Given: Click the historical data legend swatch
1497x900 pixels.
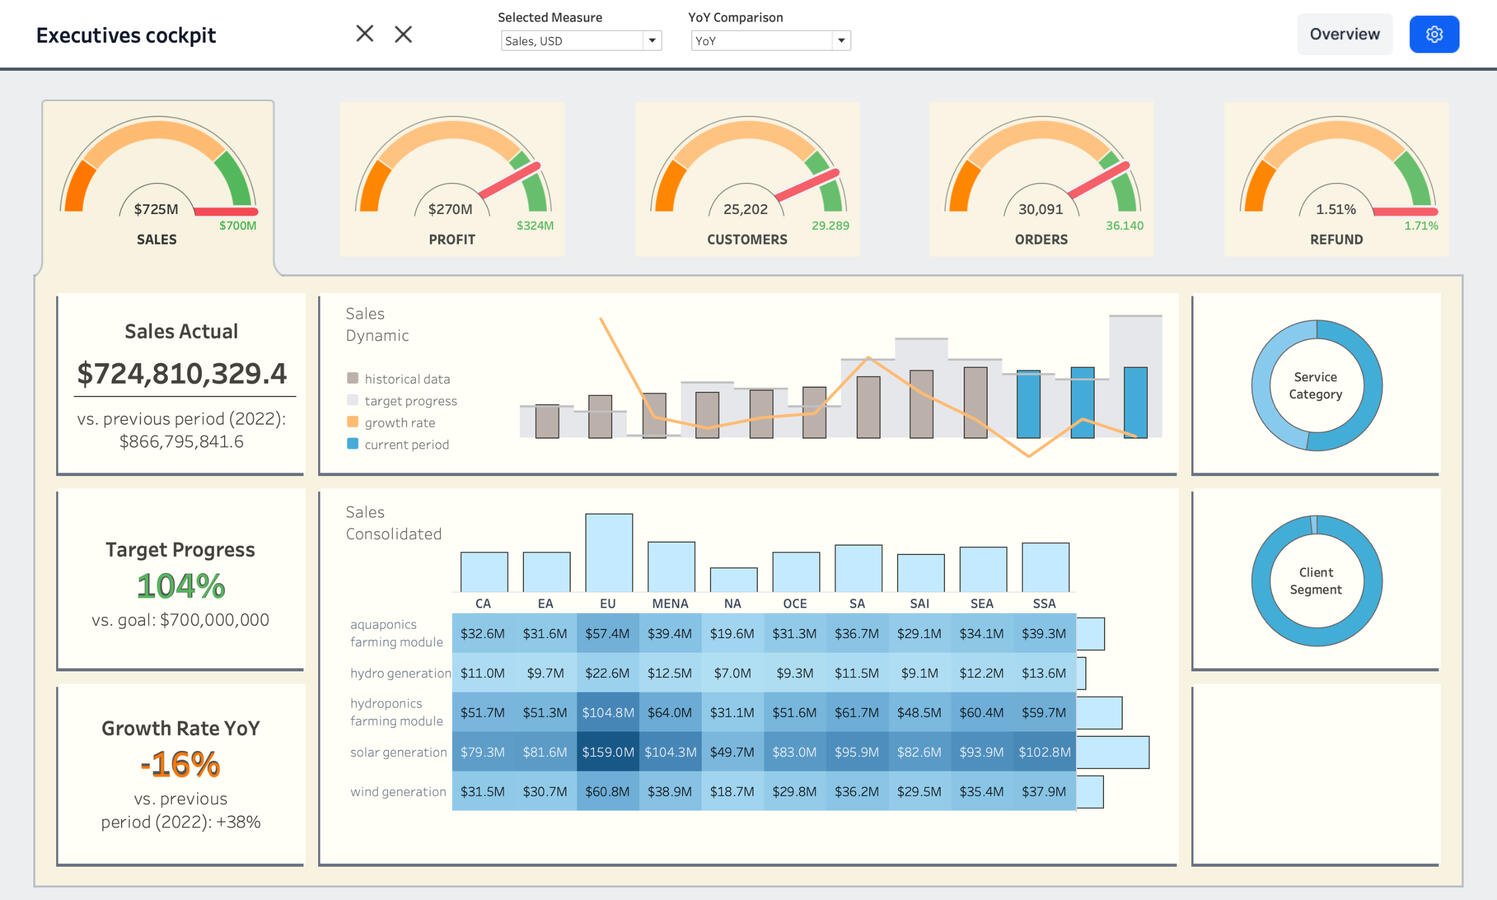Looking at the screenshot, I should click(353, 379).
